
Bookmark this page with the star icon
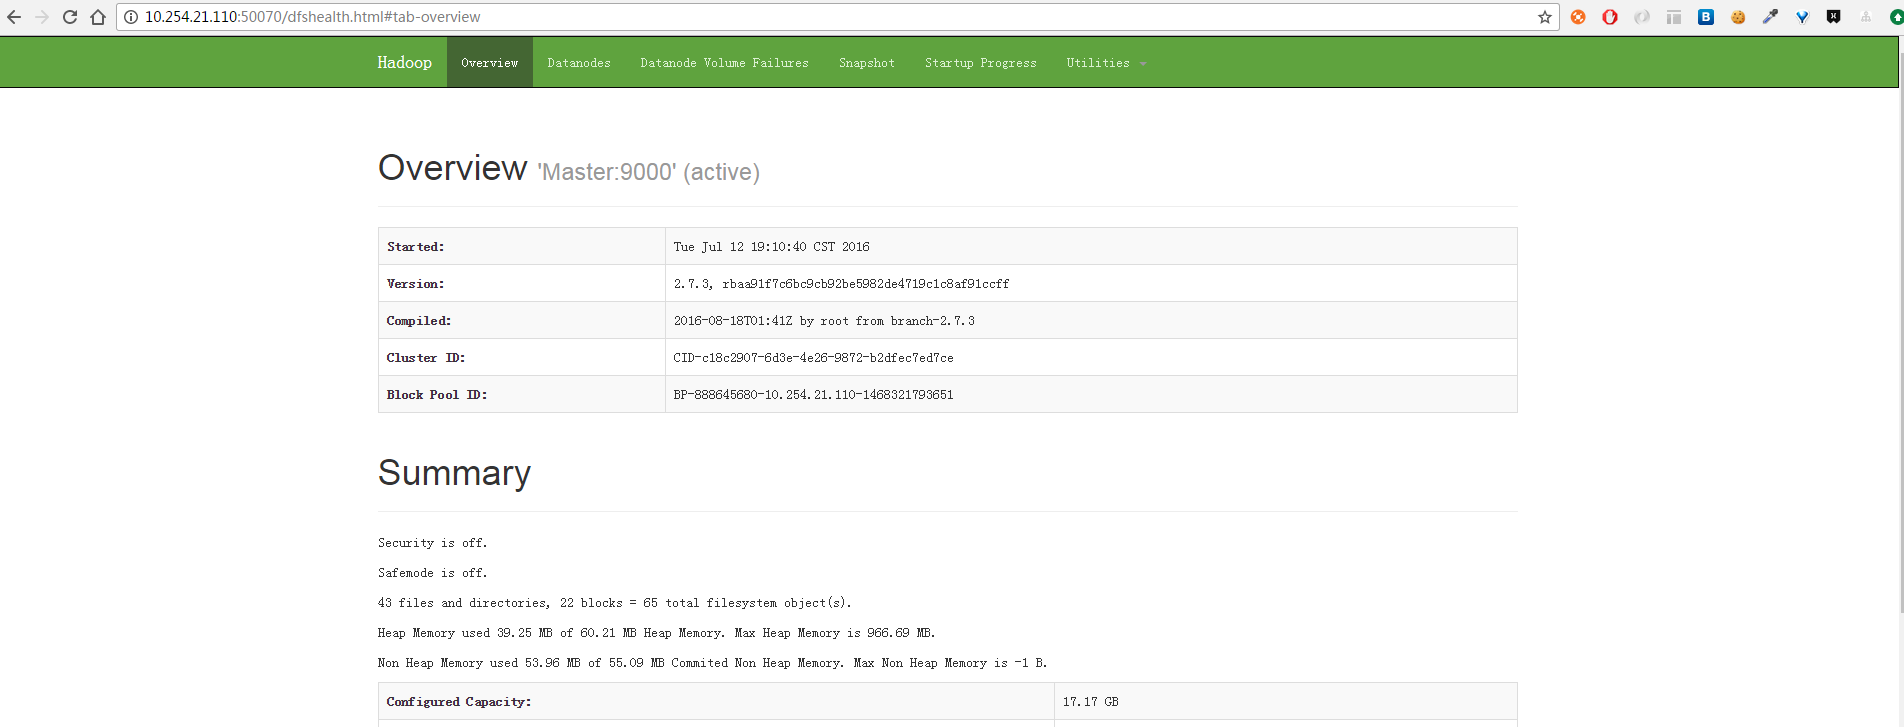pos(1545,17)
